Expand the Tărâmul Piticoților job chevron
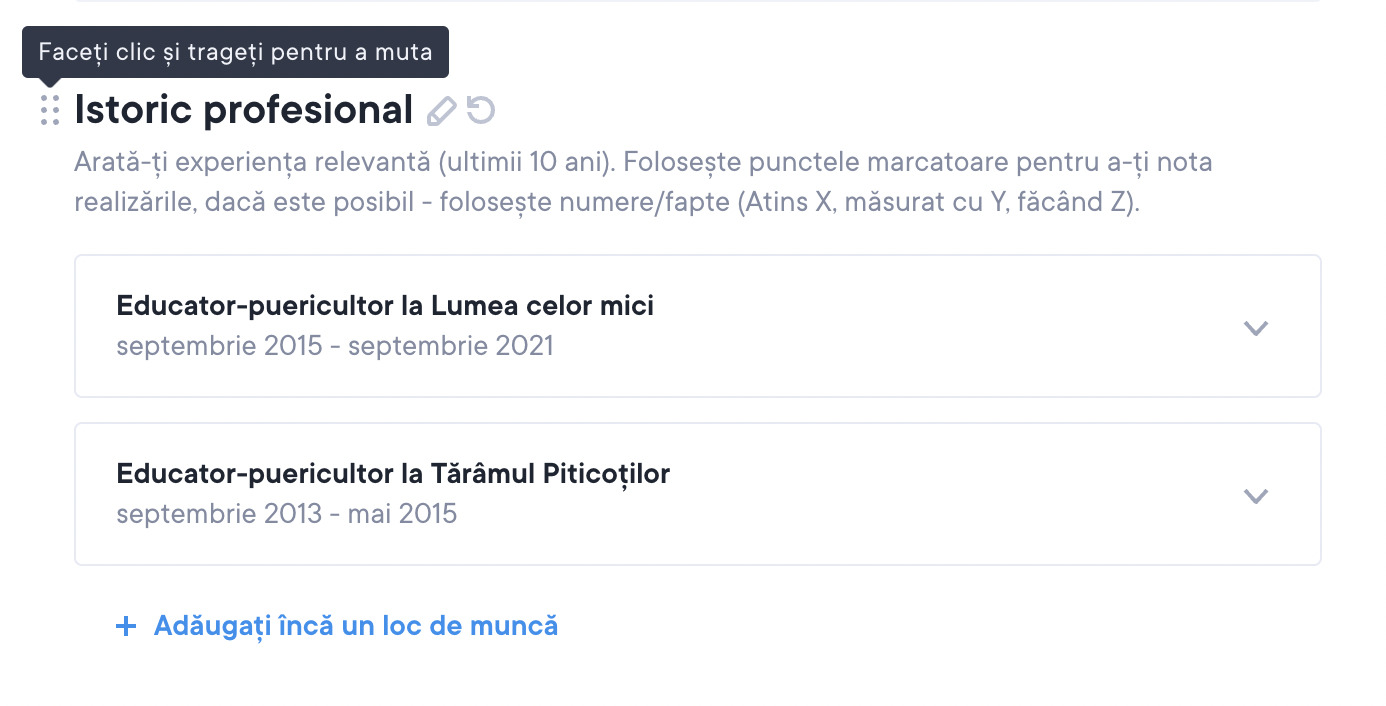The height and width of the screenshot is (706, 1386). coord(1255,495)
